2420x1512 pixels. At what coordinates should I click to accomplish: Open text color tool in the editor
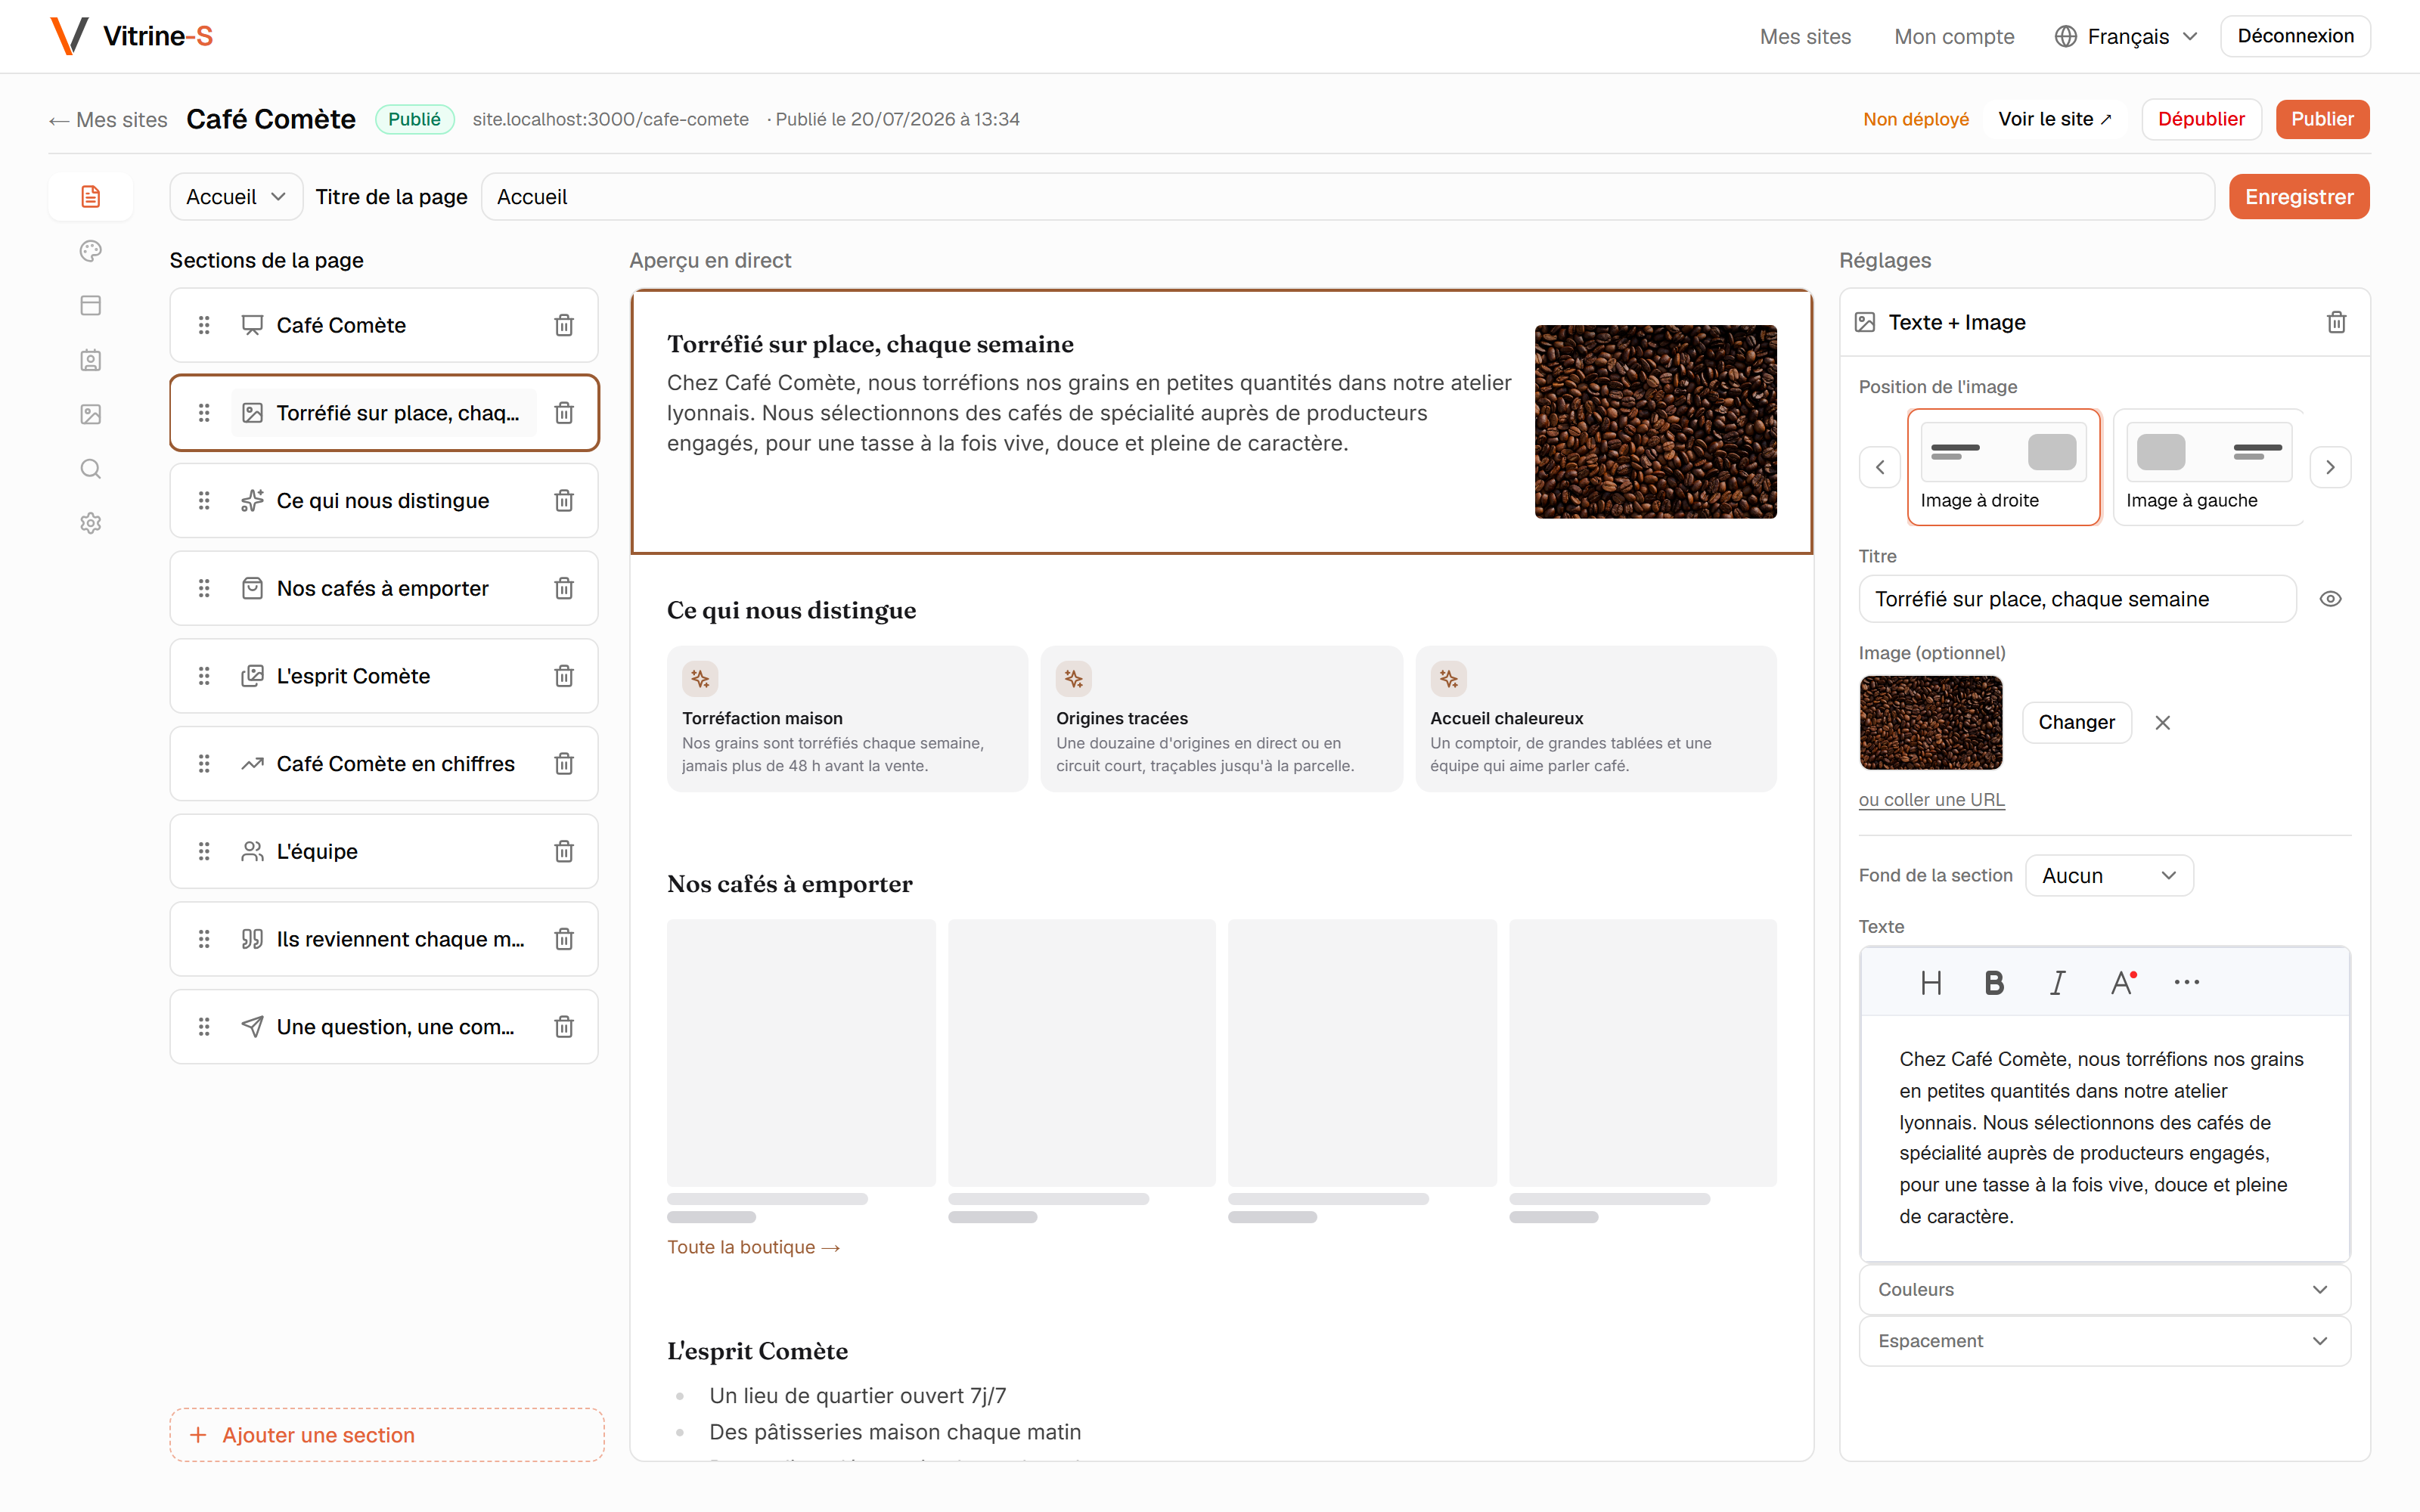(2122, 983)
